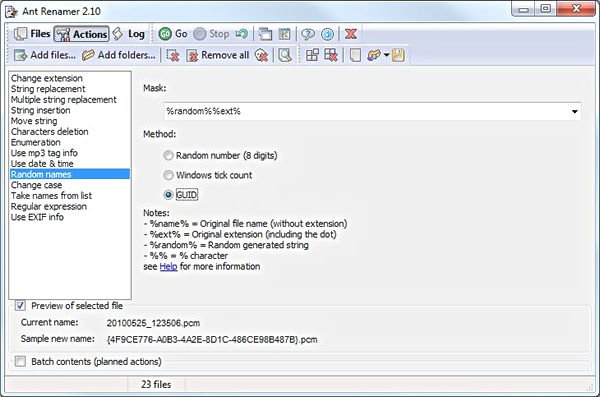
Task: Switch to the Files tab
Action: pyautogui.click(x=32, y=34)
